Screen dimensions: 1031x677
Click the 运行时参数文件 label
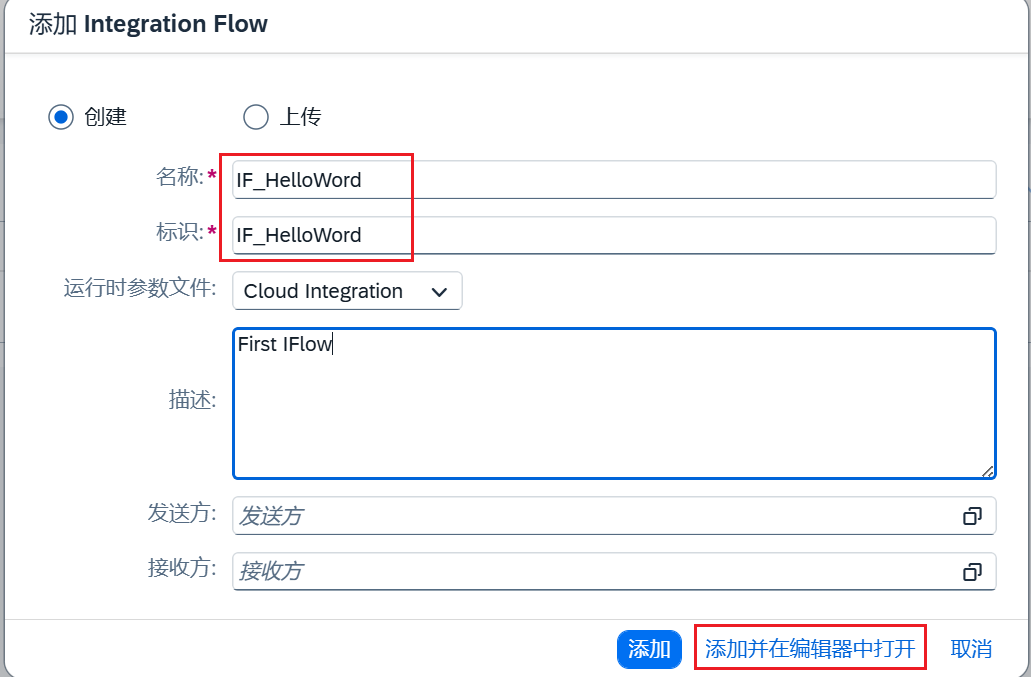point(140,289)
